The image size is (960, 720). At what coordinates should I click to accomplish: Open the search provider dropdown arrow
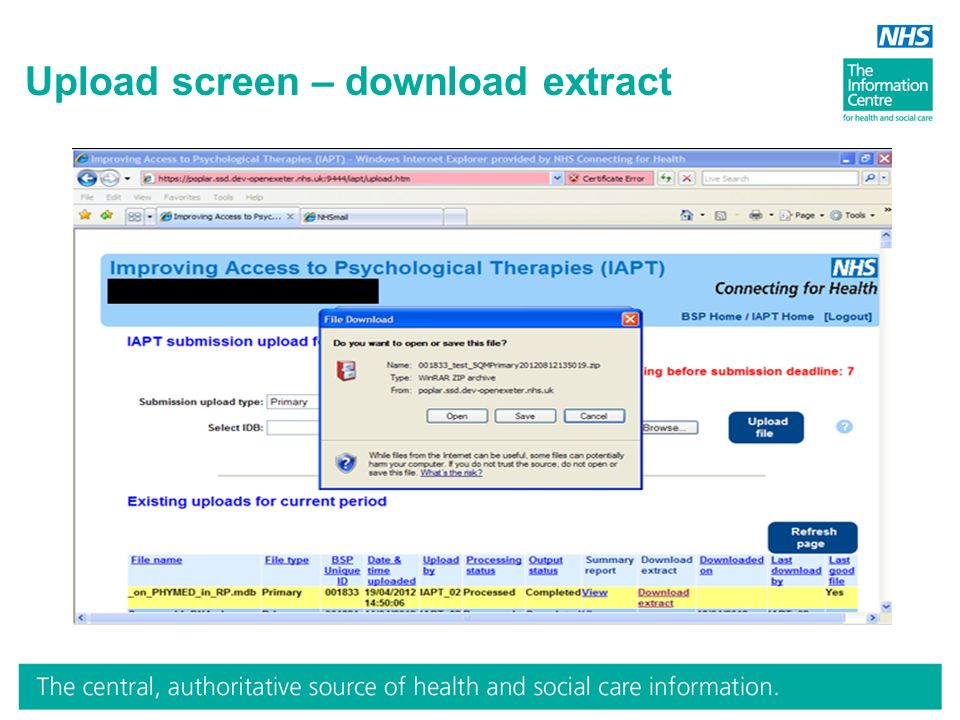point(884,178)
